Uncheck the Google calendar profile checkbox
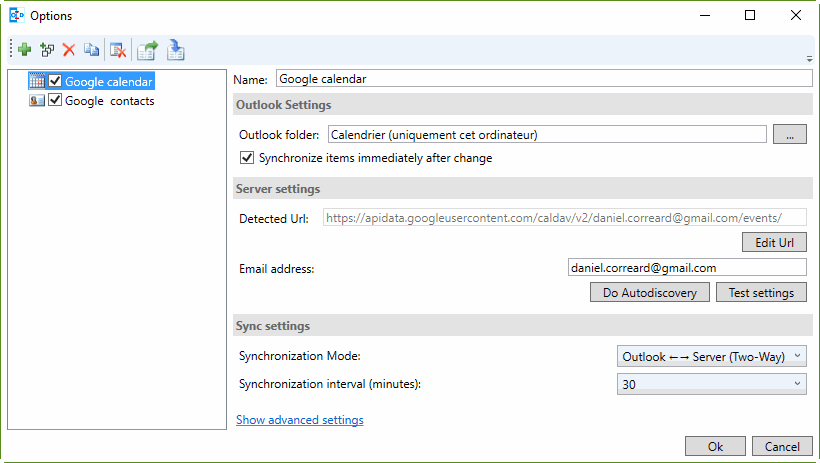This screenshot has width=820, height=463. click(55, 81)
